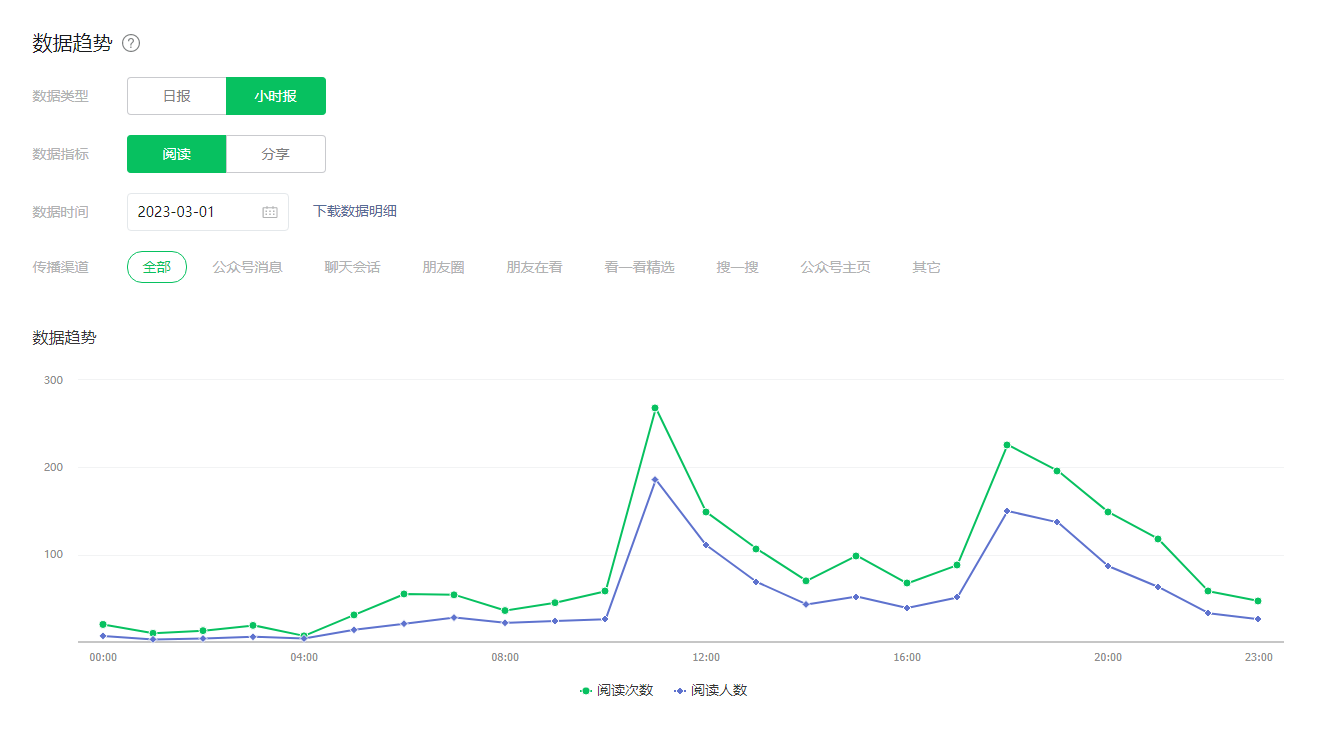Filter by 其它 channel
The width and height of the screenshot is (1322, 736).
(926, 267)
